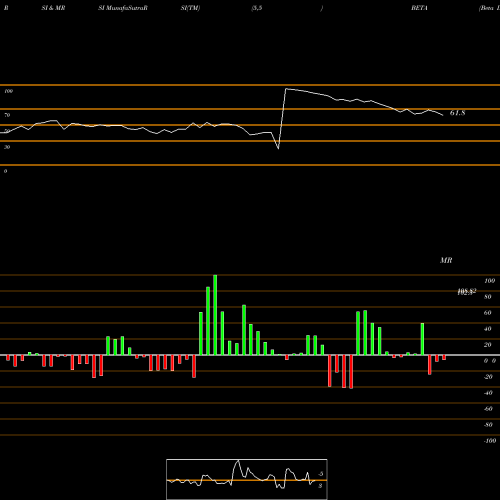Screen dimensions: 500x500
Task: Click the MR axis label 60
Action: click(x=488, y=313)
